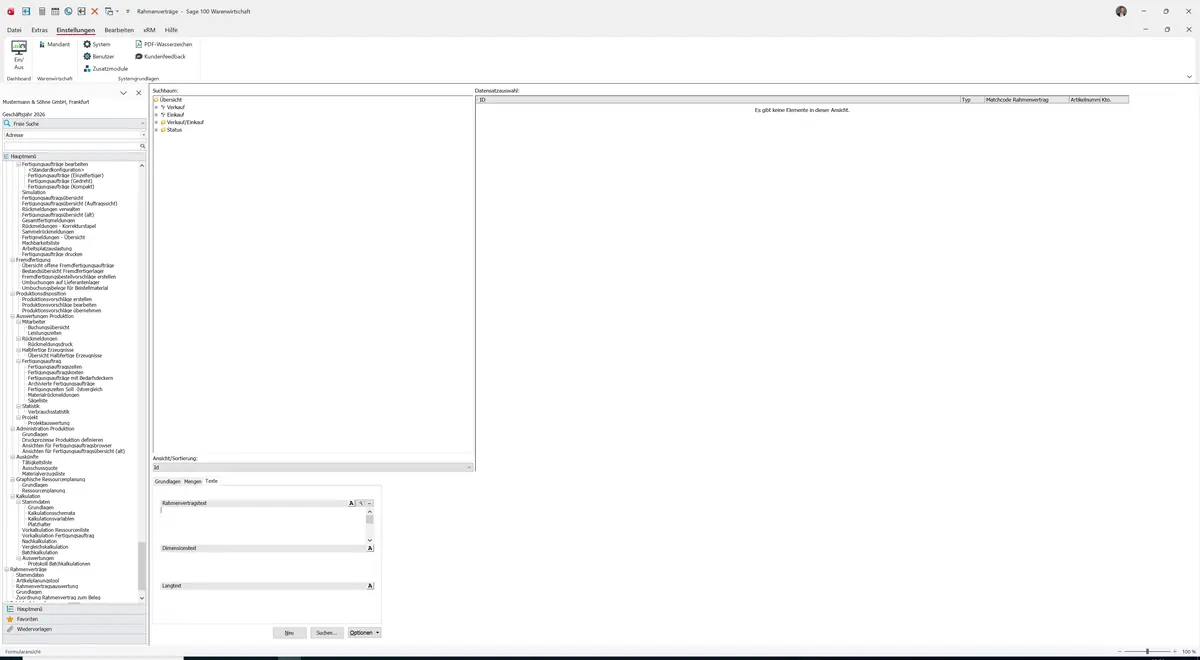Open the Hilfe menu
Viewport: 1200px width, 660px height.
(x=171, y=30)
